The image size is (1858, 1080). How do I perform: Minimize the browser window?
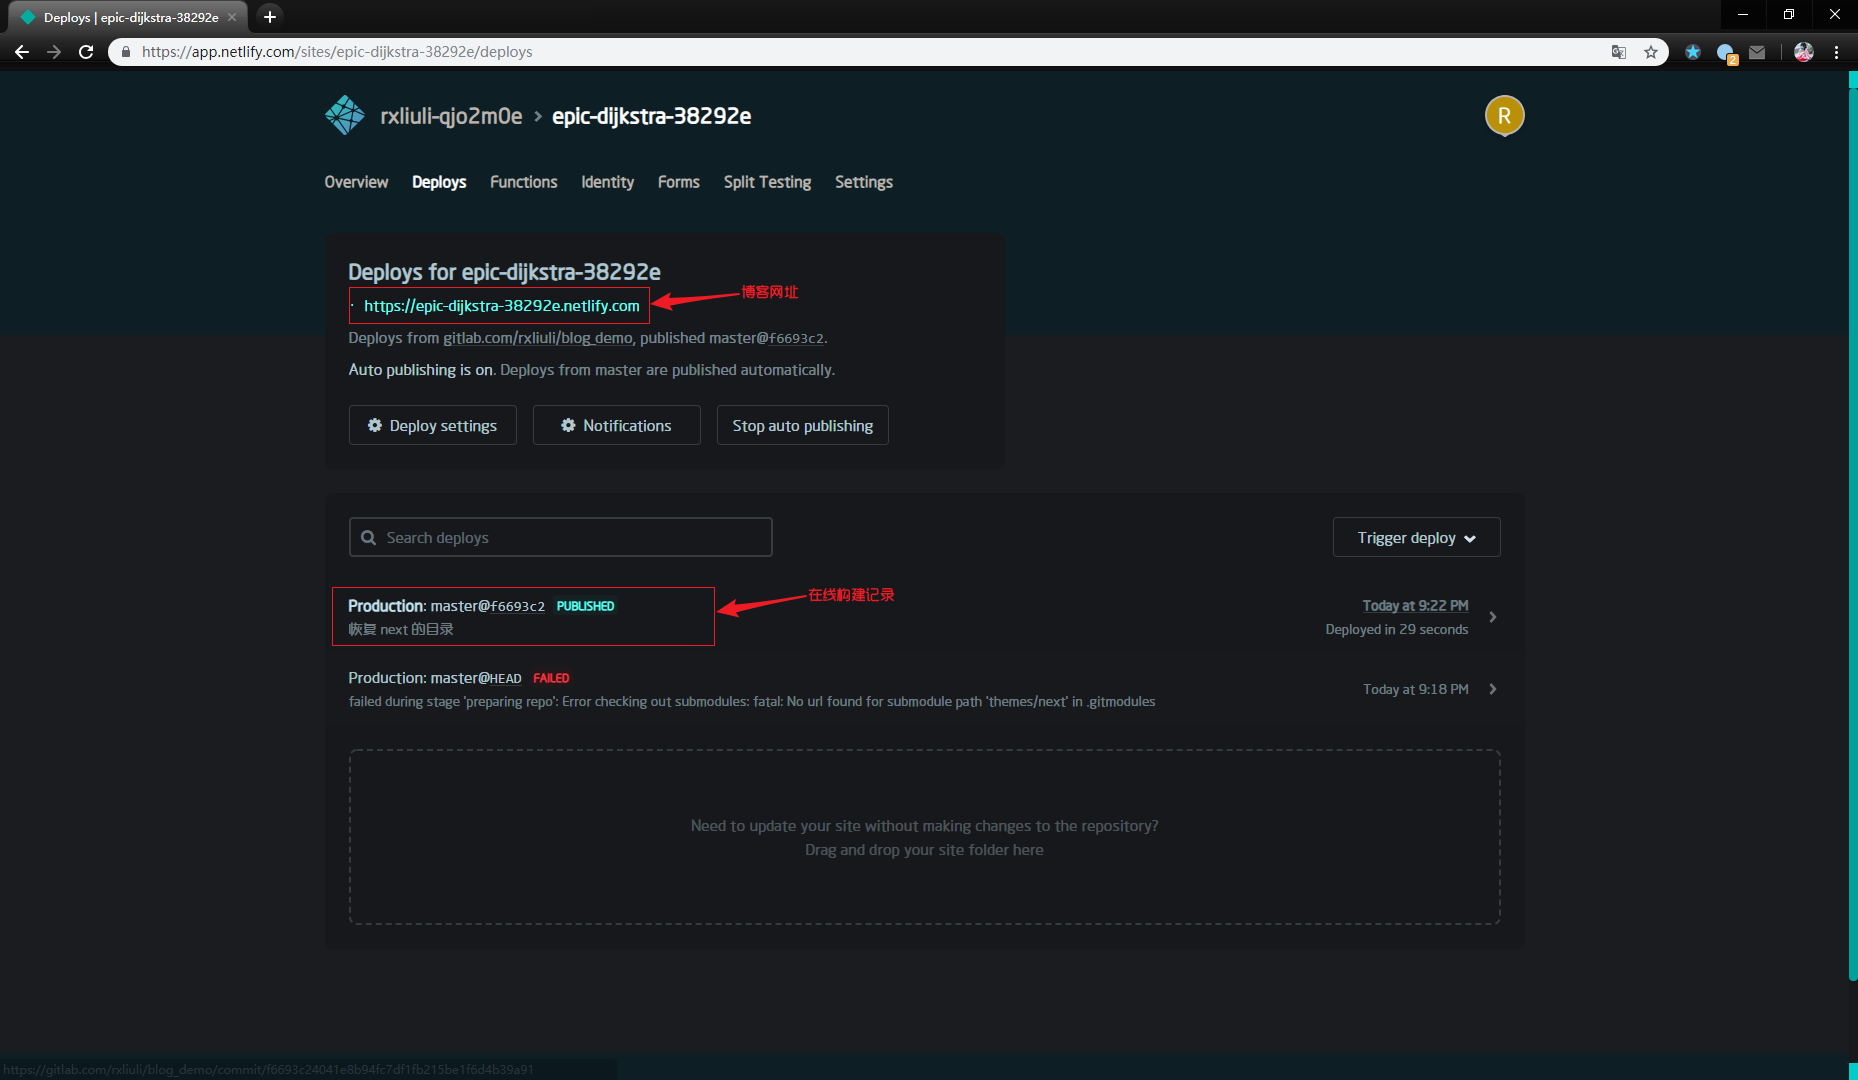click(x=1743, y=15)
